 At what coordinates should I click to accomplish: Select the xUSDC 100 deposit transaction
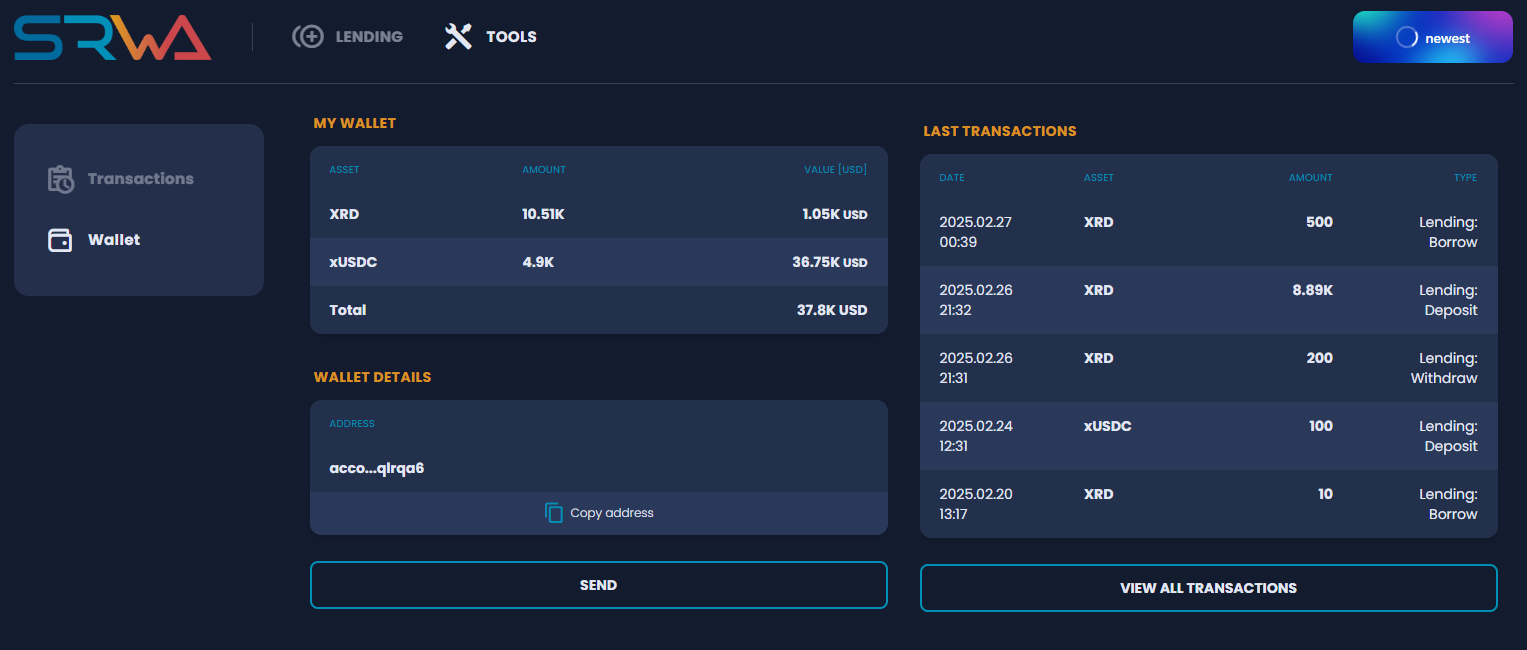(x=1208, y=436)
